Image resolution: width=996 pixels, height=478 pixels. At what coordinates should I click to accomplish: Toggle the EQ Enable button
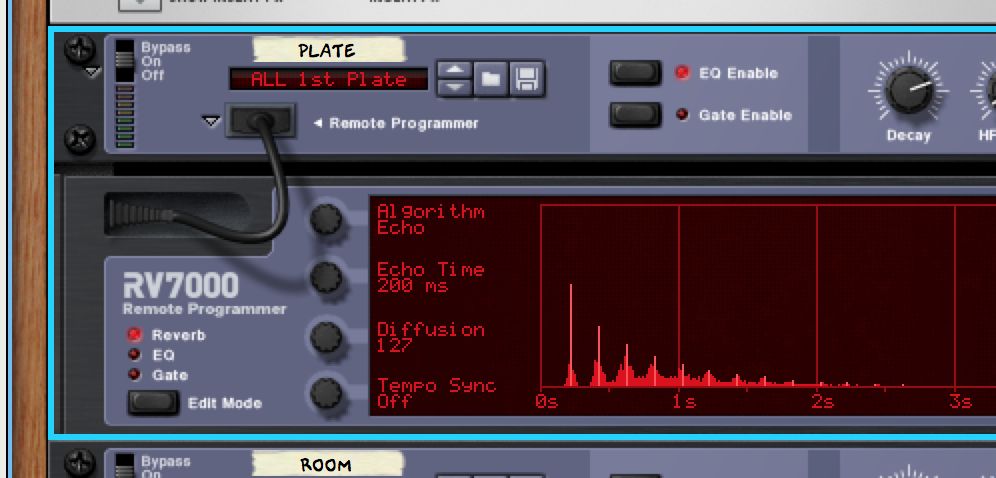click(635, 73)
